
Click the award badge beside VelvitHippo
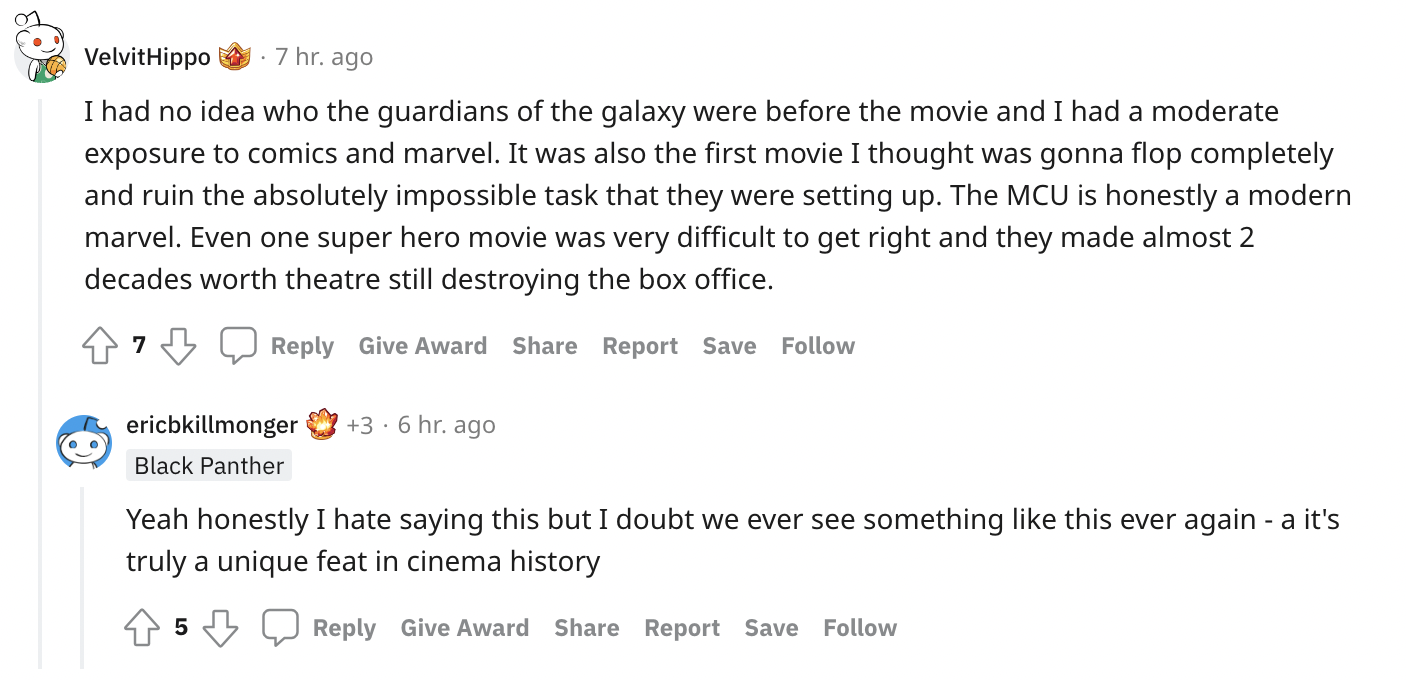(234, 57)
